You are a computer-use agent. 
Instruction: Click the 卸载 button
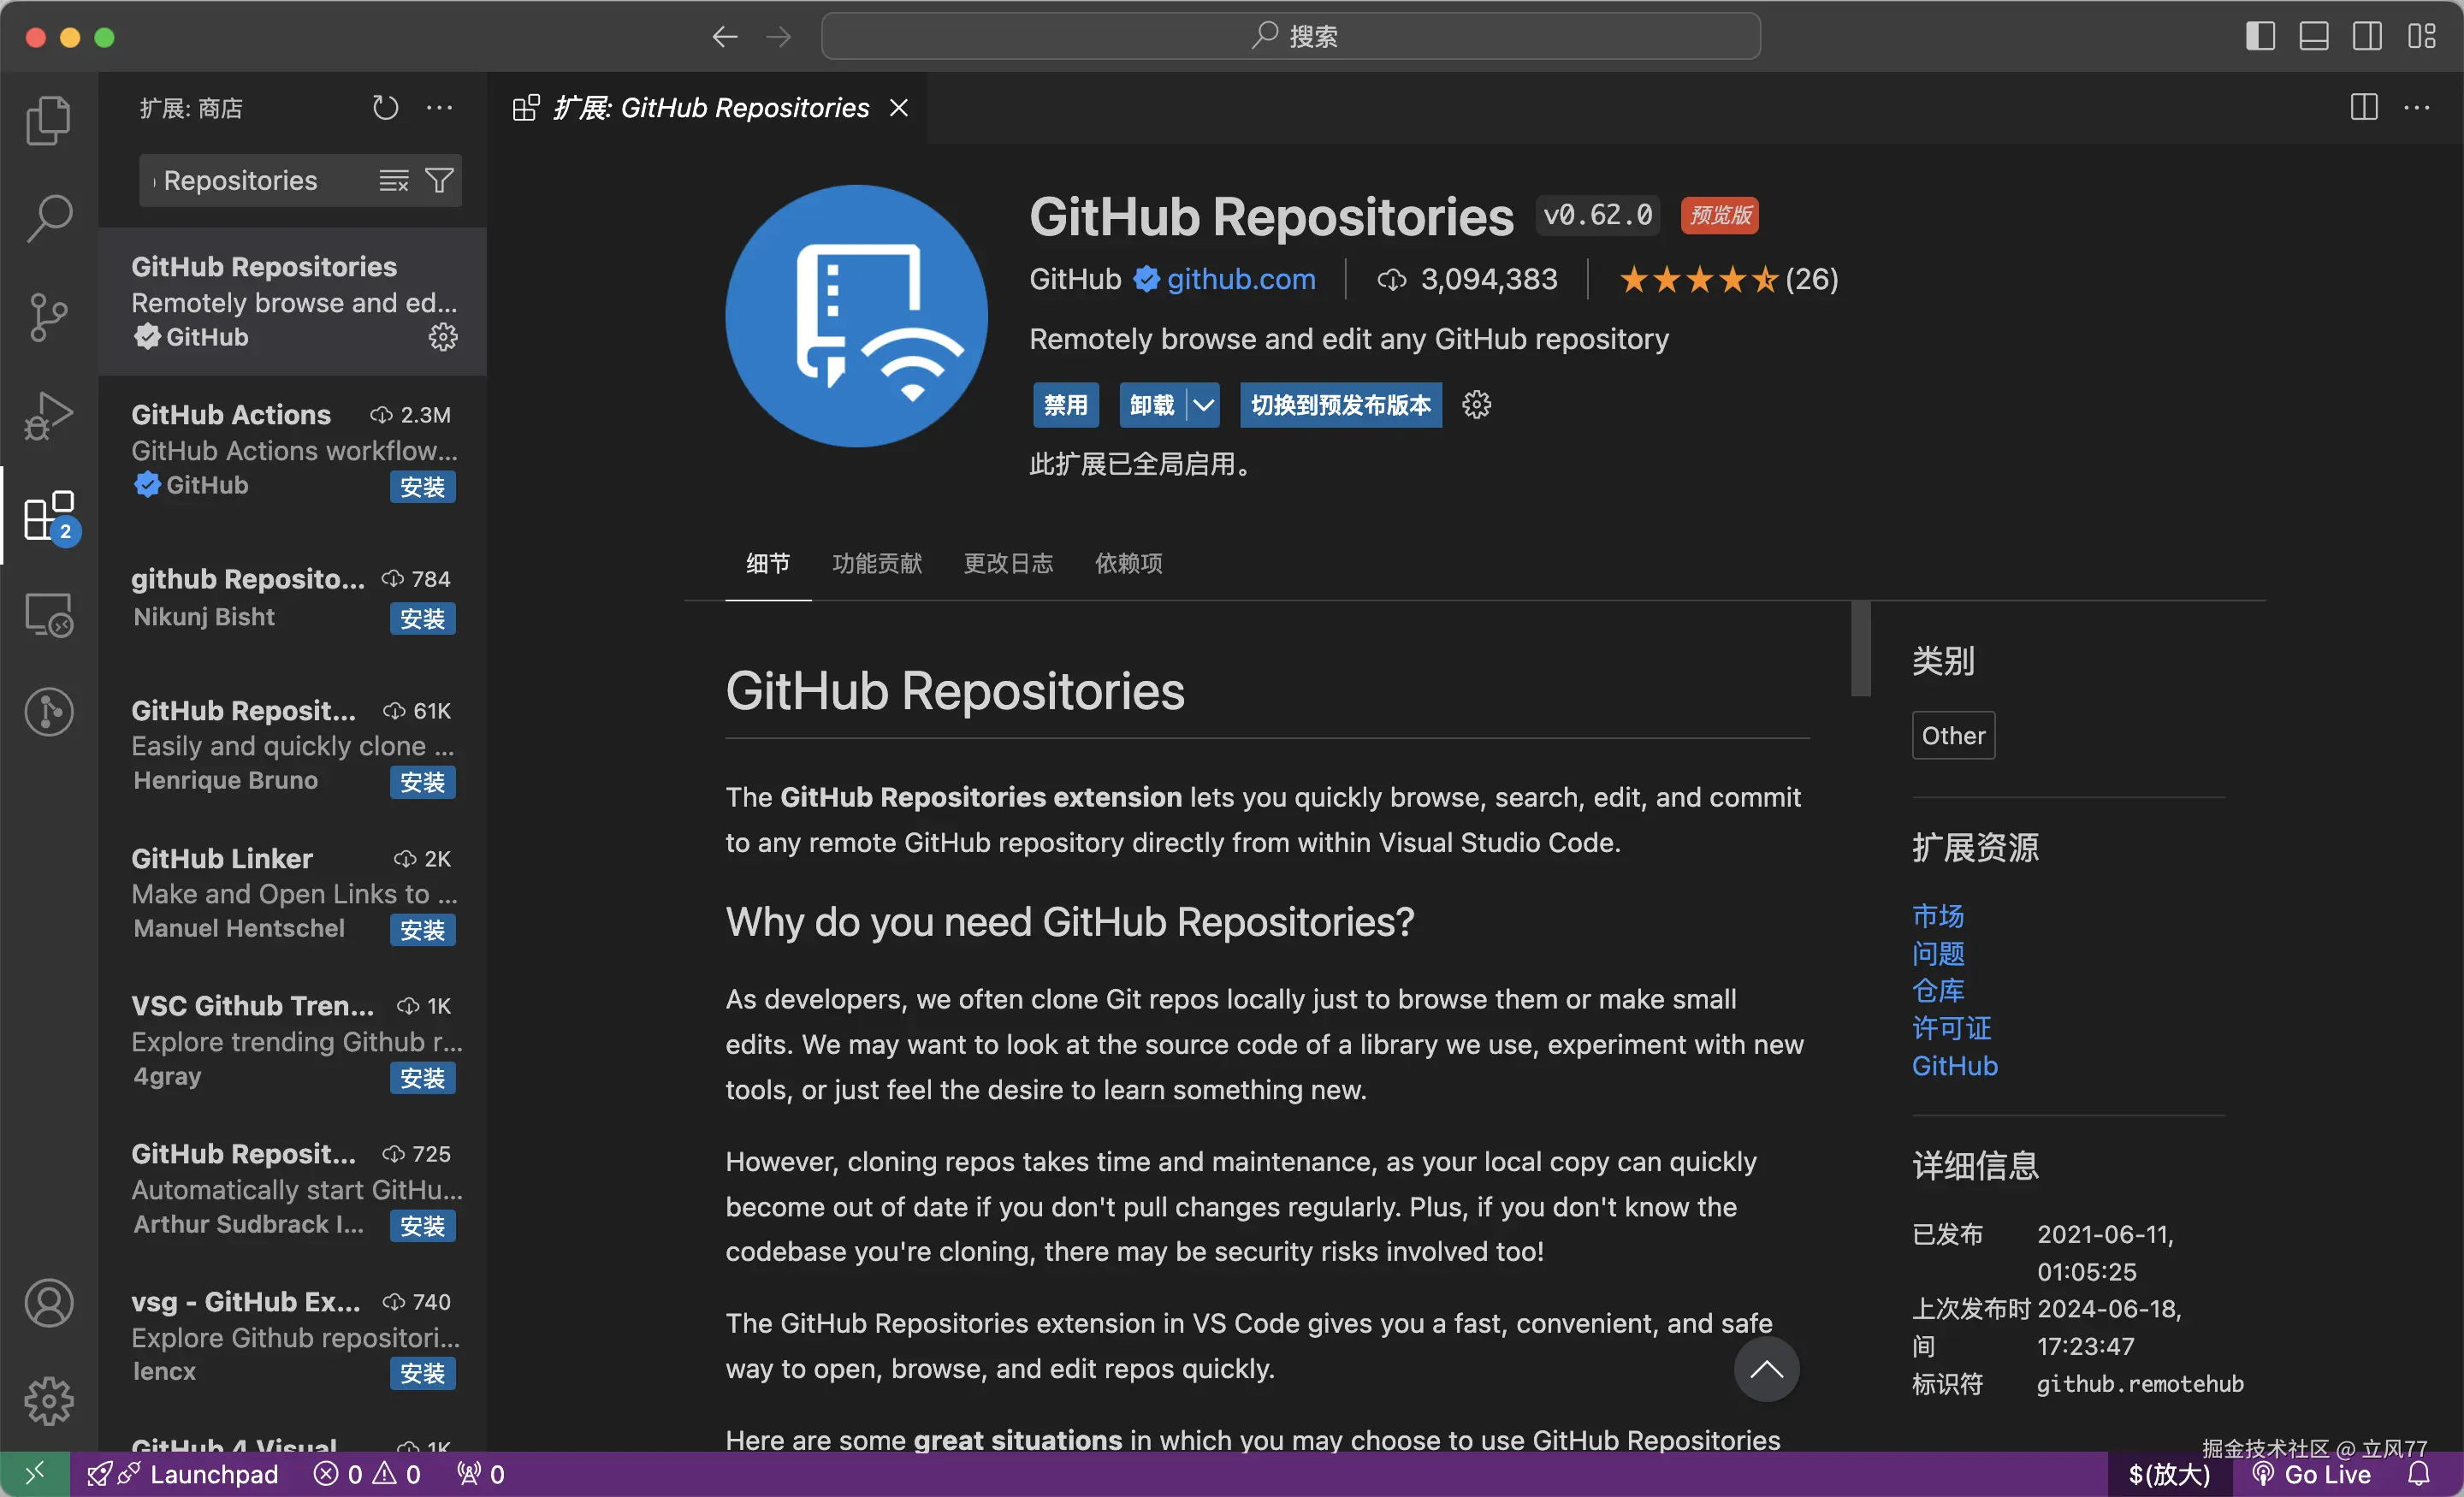tap(1152, 404)
